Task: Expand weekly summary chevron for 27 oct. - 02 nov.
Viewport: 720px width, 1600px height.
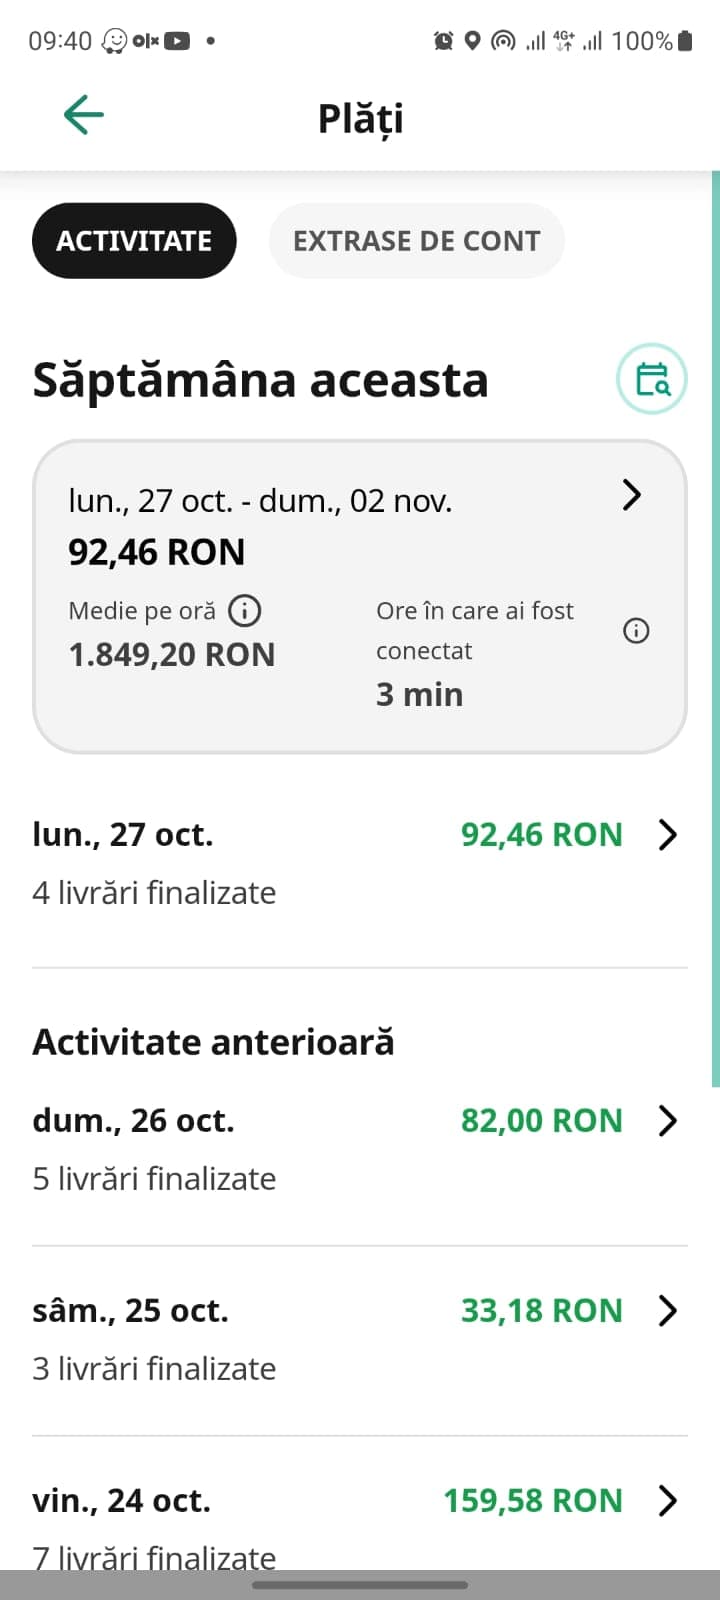Action: coord(631,495)
